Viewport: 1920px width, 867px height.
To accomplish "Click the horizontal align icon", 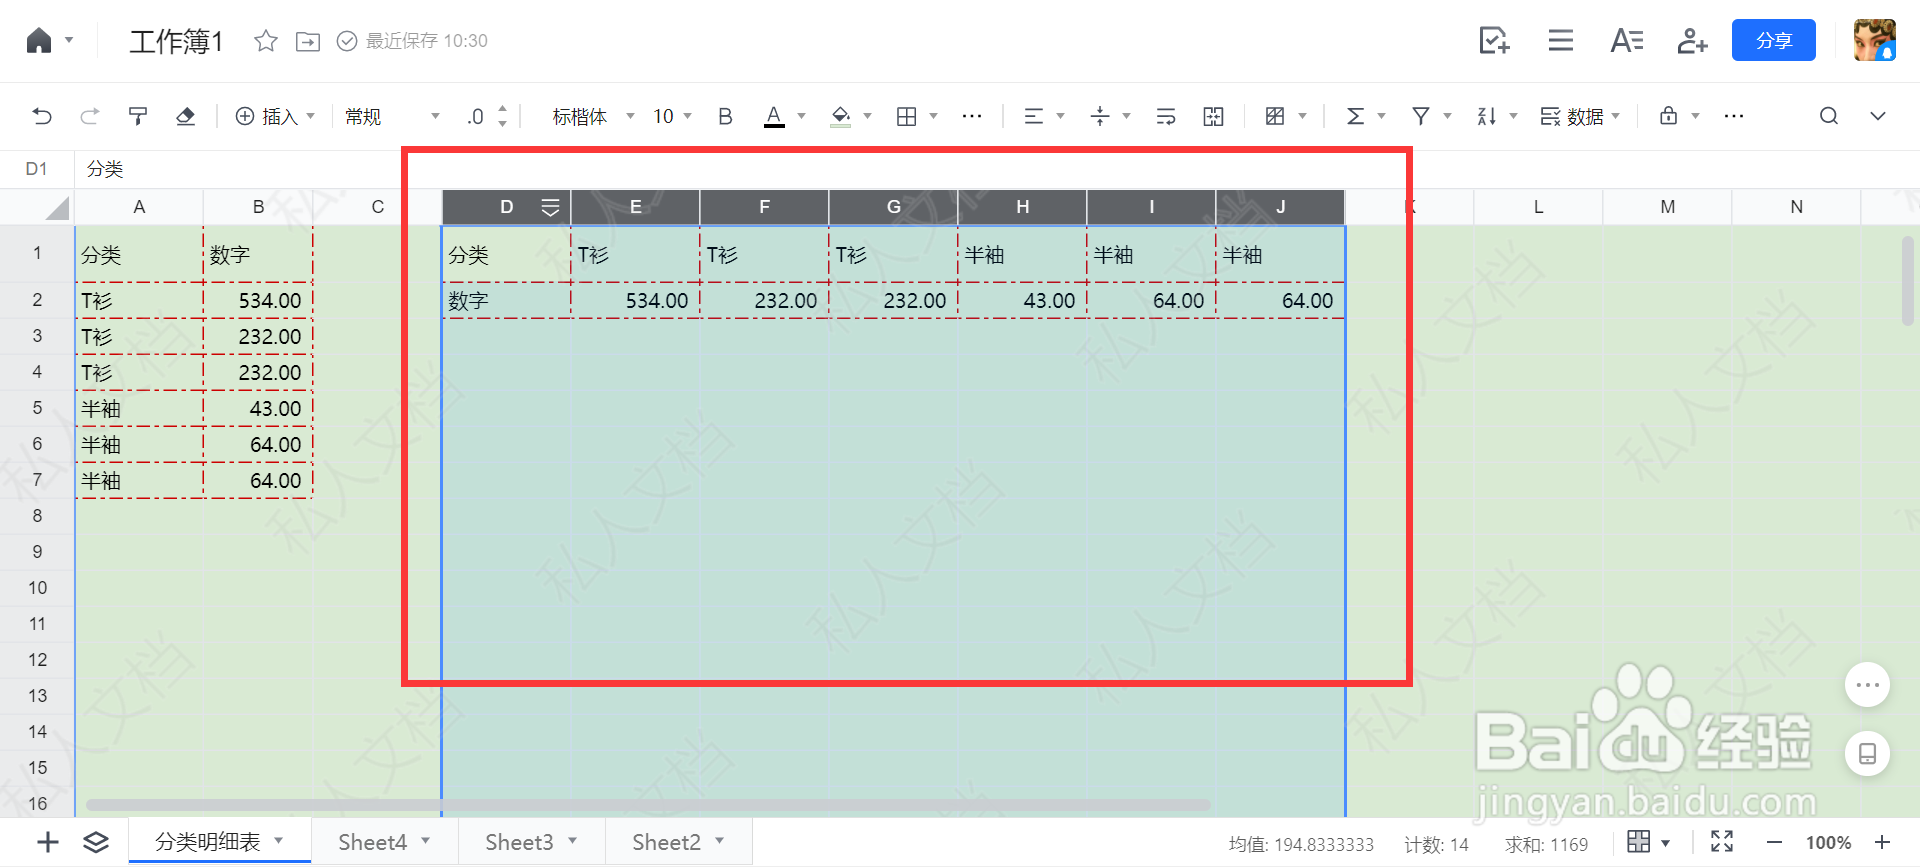I will coord(1034,116).
